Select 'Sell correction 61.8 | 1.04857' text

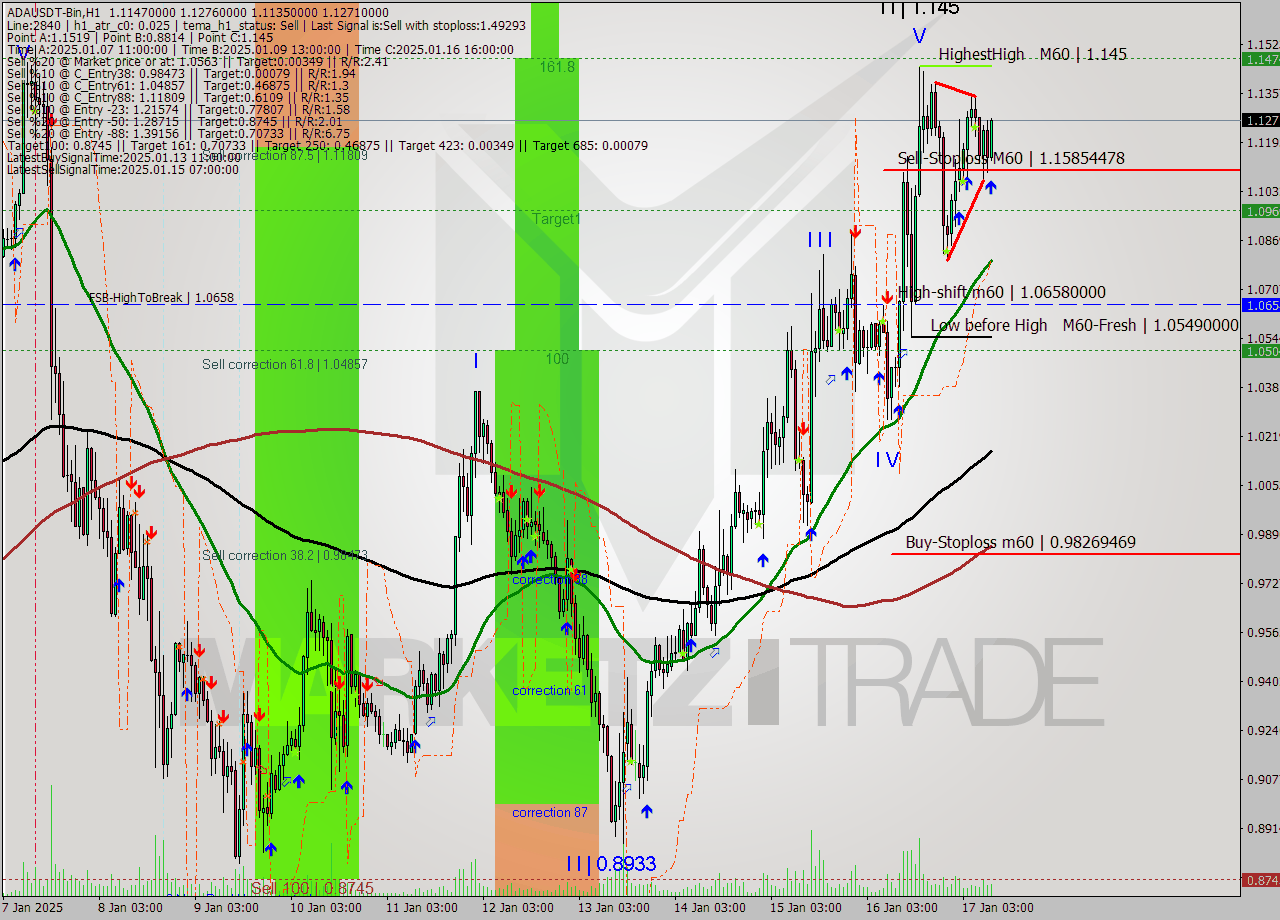click(285, 364)
